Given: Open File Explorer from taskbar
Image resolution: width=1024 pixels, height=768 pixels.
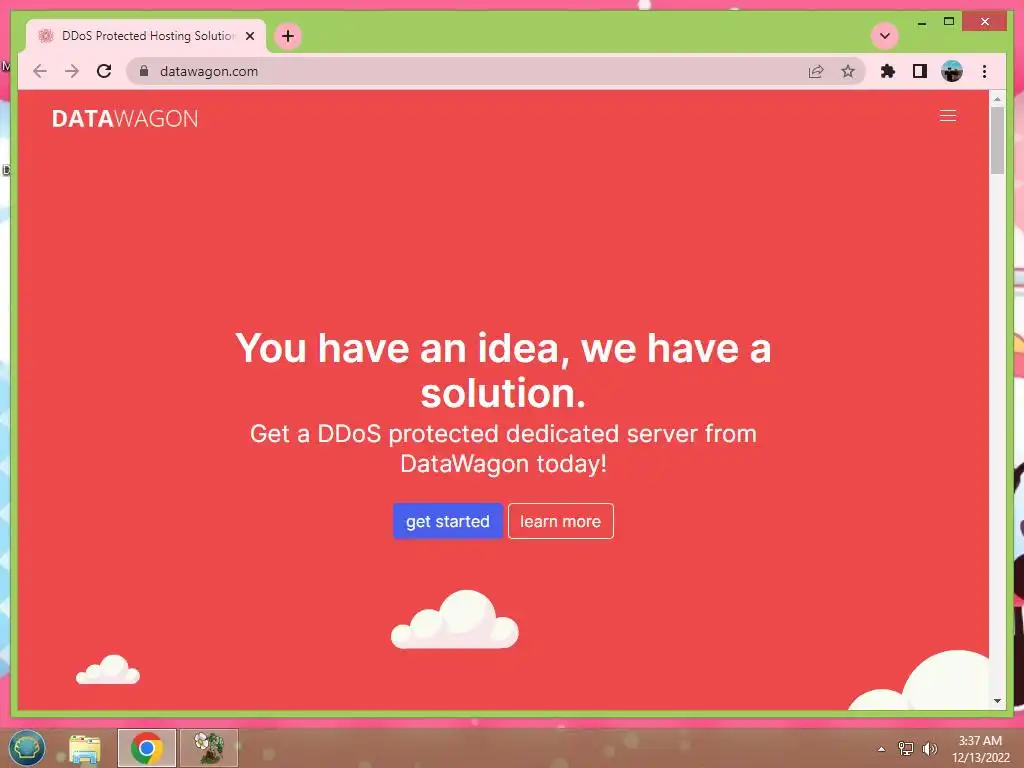Looking at the screenshot, I should coord(85,748).
